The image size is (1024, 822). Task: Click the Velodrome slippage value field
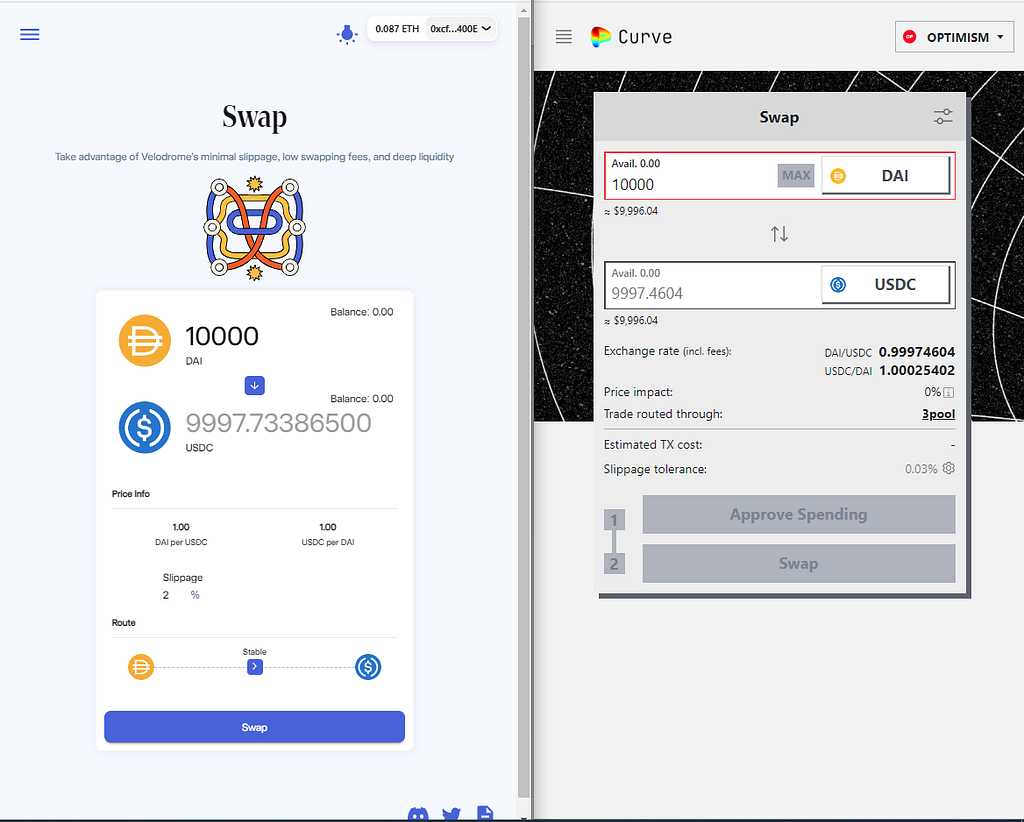[166, 595]
